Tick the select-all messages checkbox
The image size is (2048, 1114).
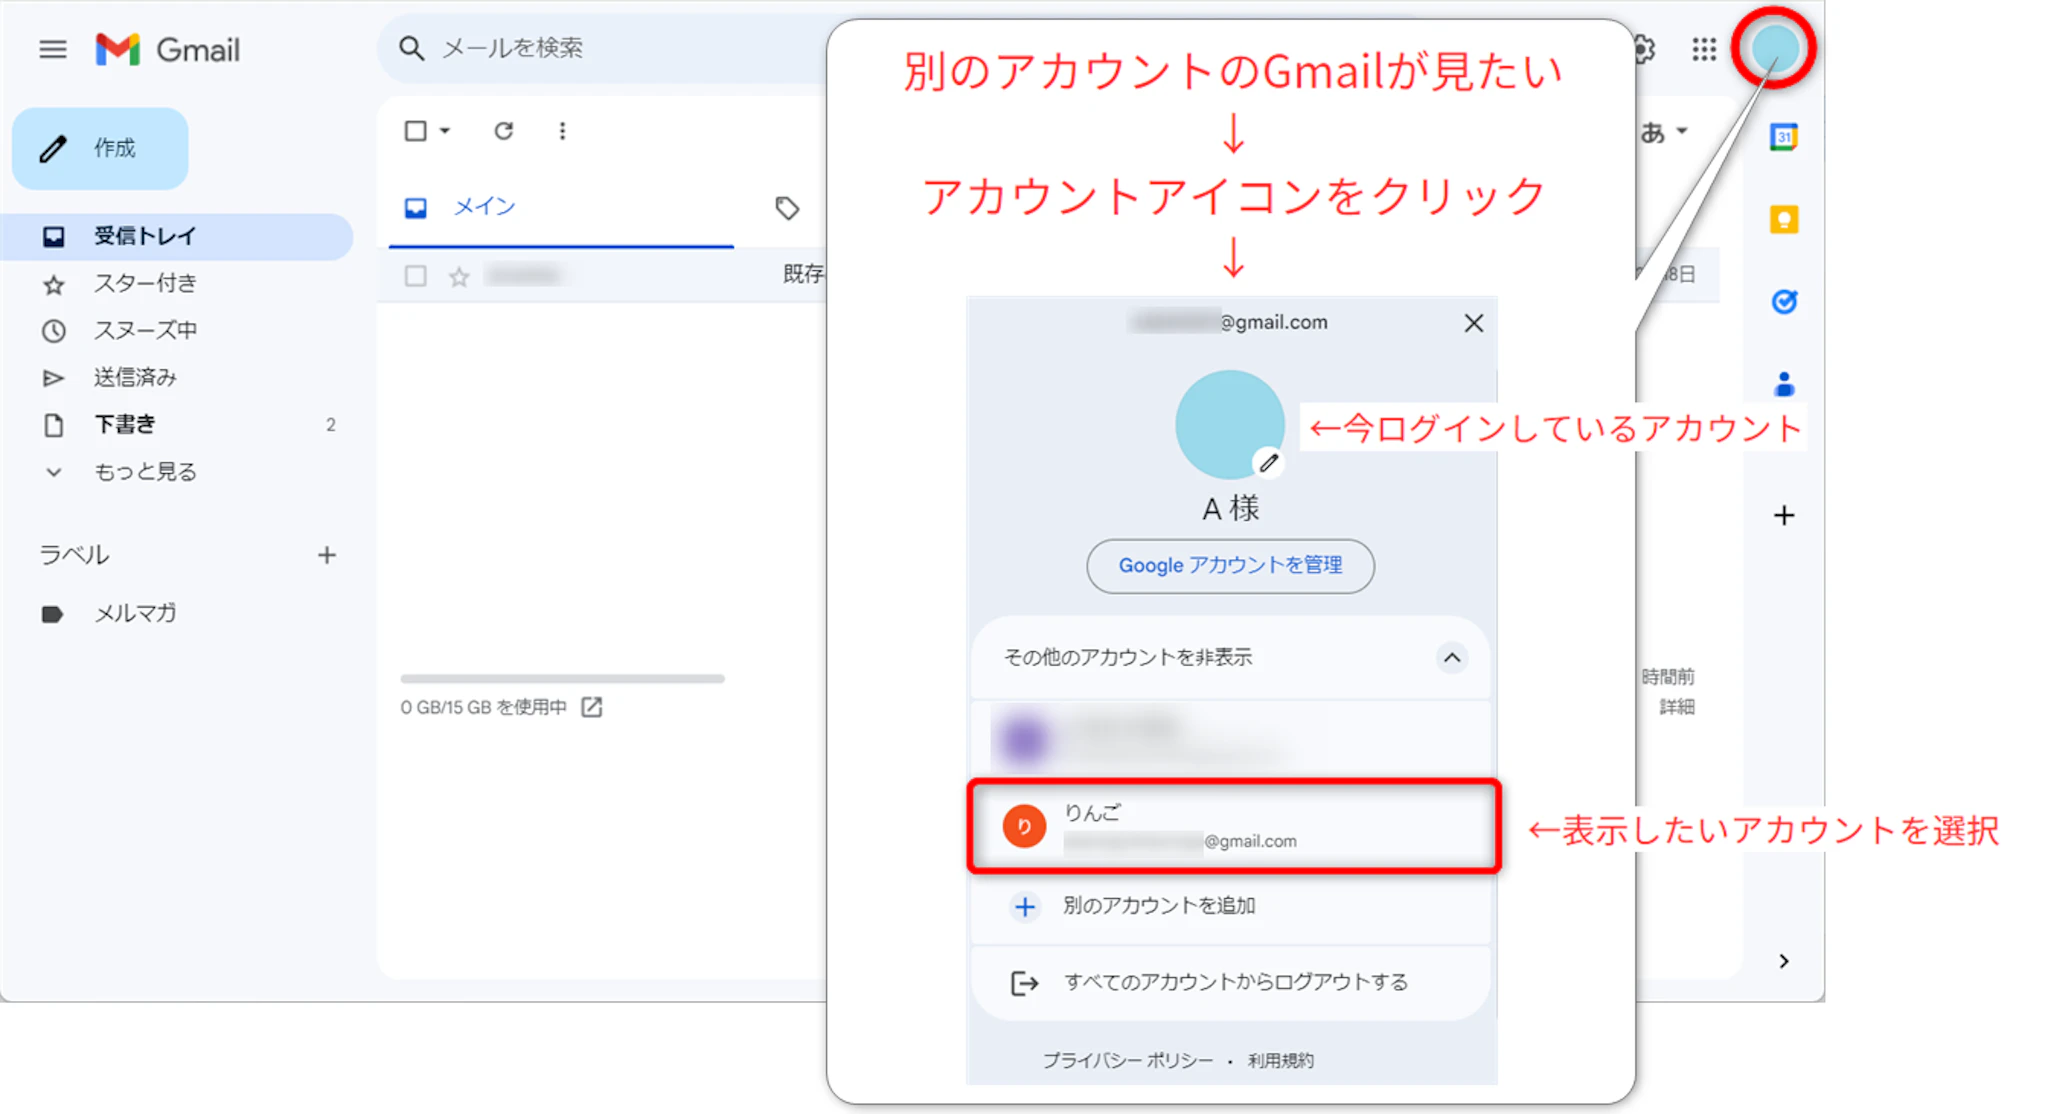coord(415,131)
